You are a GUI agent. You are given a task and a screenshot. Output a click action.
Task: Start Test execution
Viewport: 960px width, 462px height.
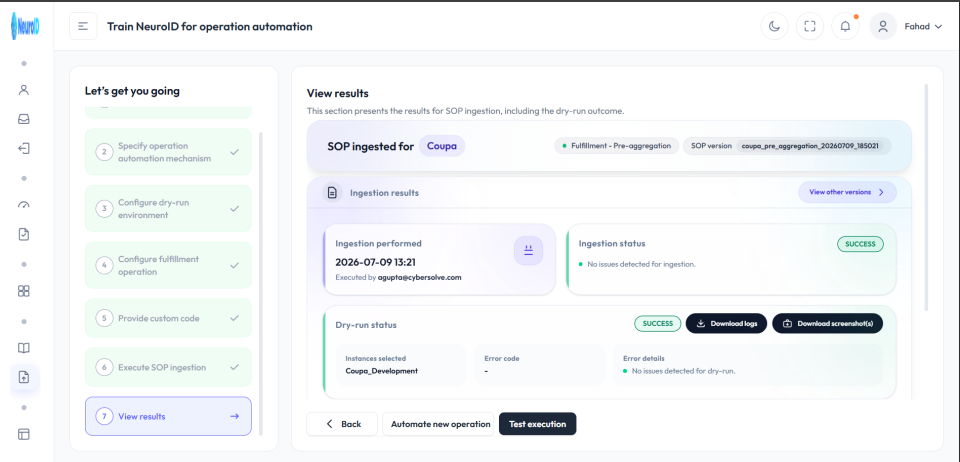tap(538, 424)
